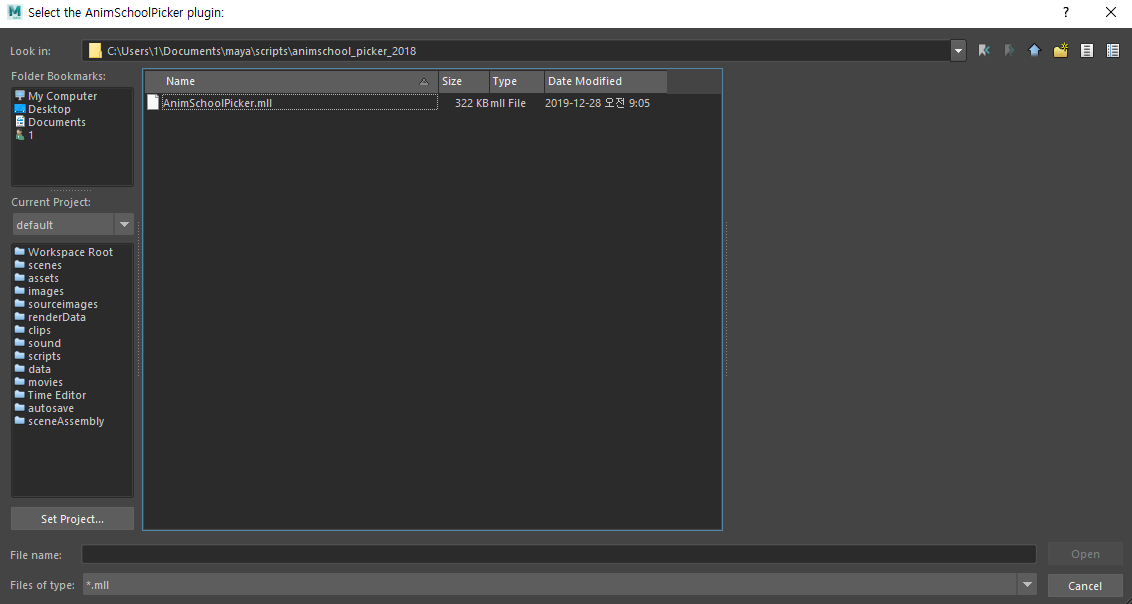Click the mll File type cell
The height and width of the screenshot is (604, 1132).
click(508, 103)
